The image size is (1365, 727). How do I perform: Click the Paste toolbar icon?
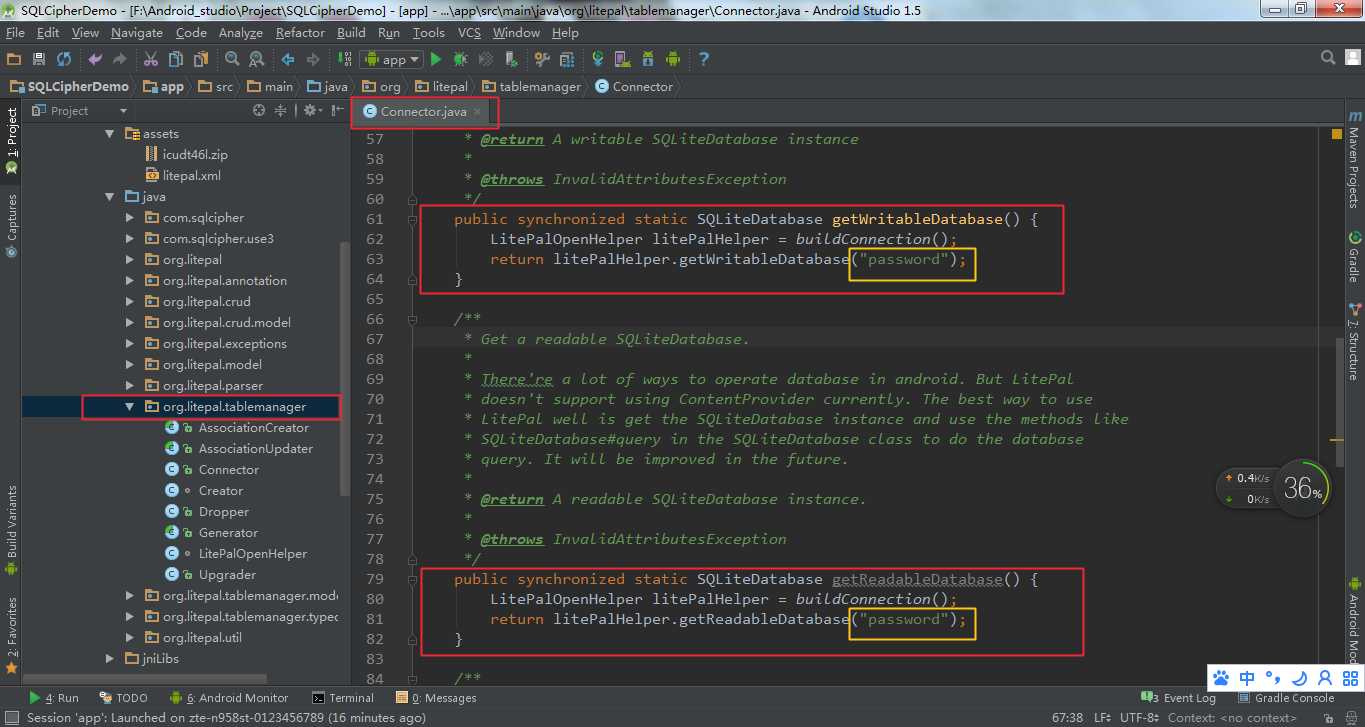(x=200, y=60)
